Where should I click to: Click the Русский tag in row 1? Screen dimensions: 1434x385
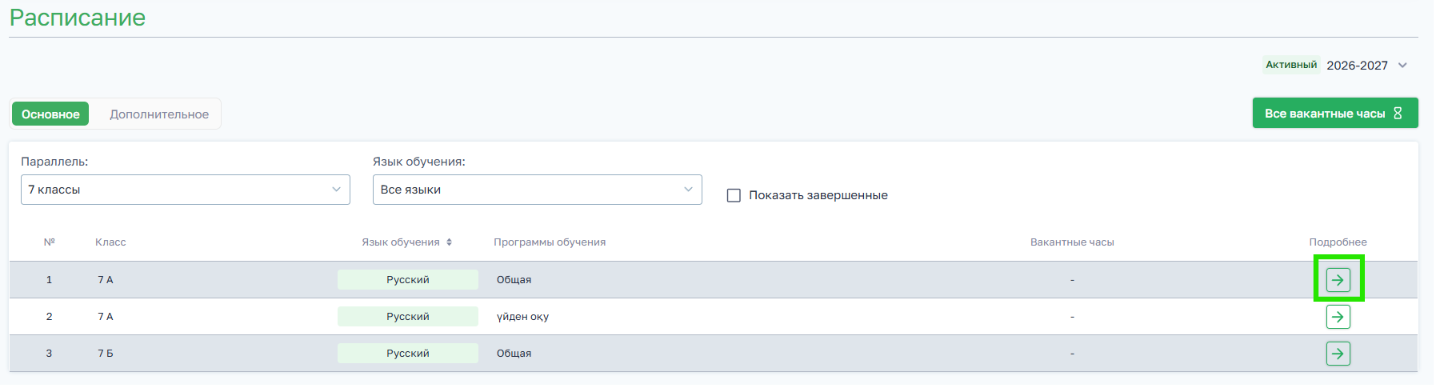click(408, 280)
